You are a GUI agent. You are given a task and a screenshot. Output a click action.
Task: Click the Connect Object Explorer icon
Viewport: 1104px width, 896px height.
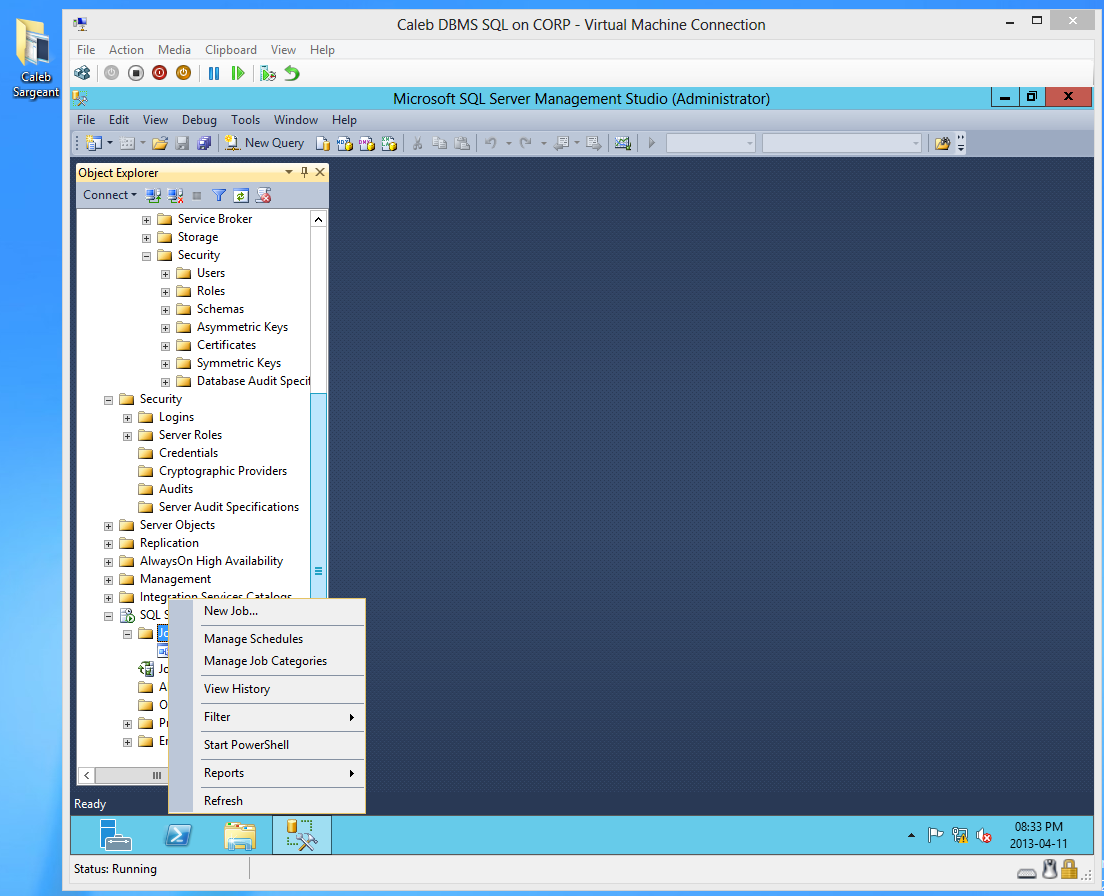(x=153, y=195)
